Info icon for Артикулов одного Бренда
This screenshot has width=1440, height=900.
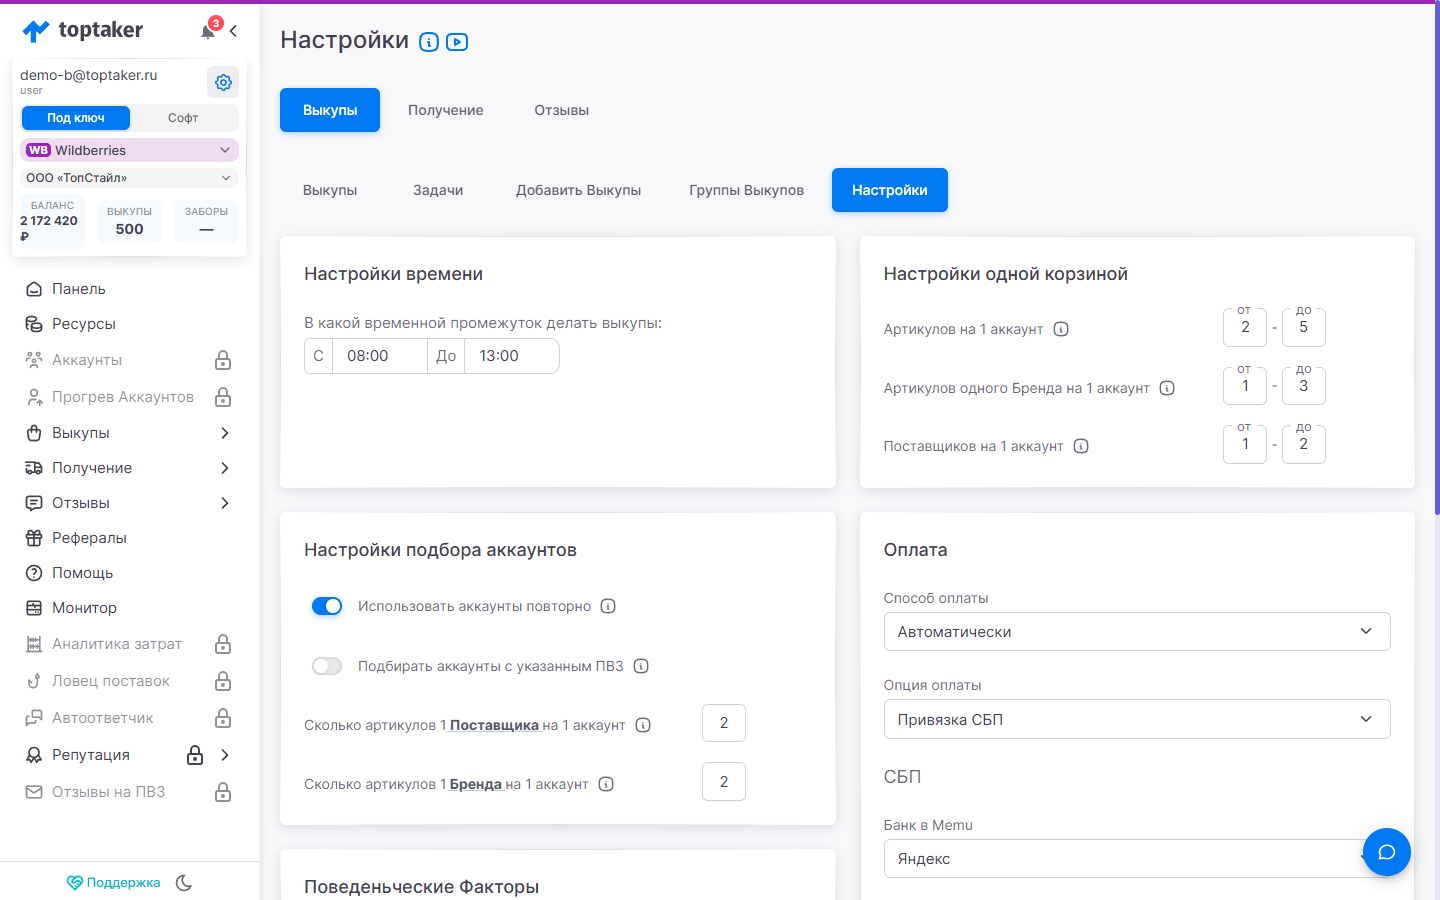click(1167, 388)
